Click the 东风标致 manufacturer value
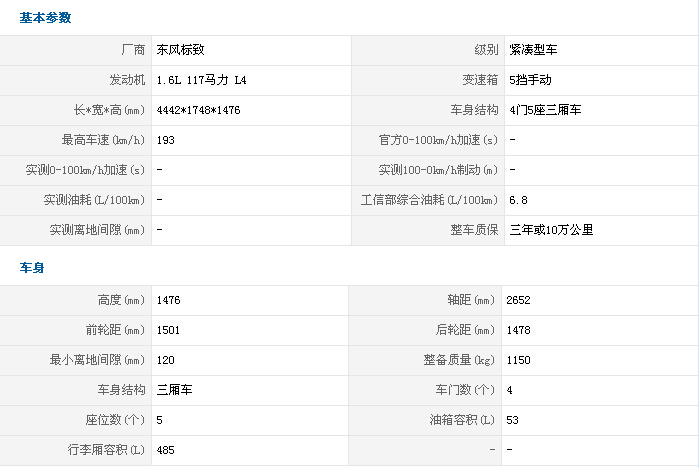The height and width of the screenshot is (468, 700). pyautogui.click(x=181, y=49)
